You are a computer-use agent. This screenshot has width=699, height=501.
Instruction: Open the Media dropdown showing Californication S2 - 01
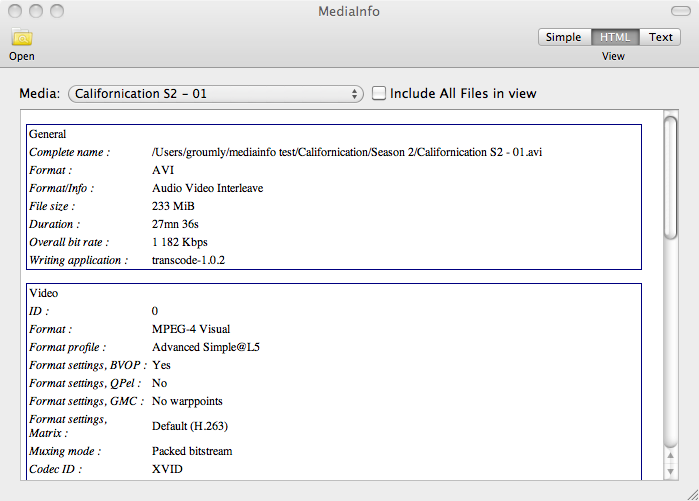point(216,94)
